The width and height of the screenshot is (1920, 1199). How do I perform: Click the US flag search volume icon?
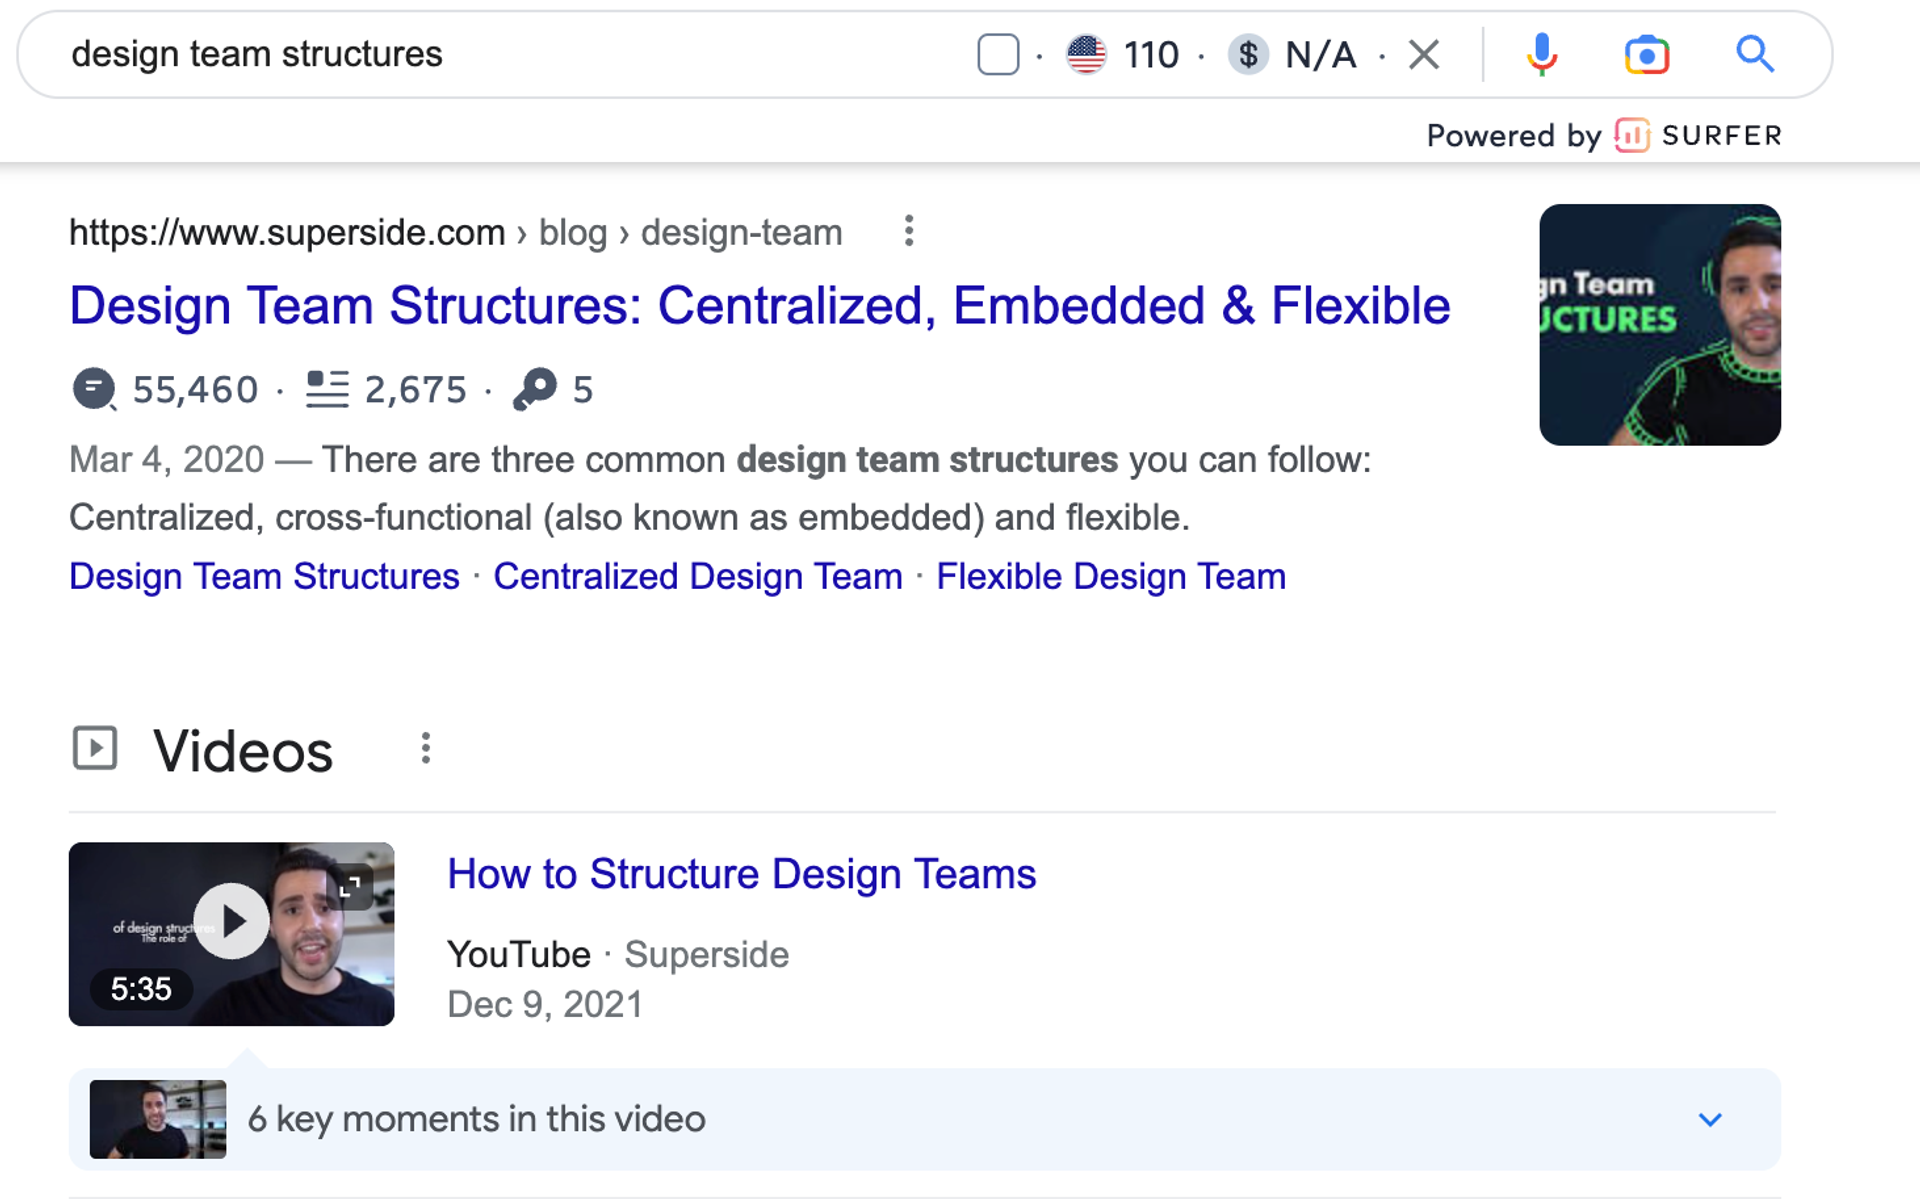[1086, 54]
